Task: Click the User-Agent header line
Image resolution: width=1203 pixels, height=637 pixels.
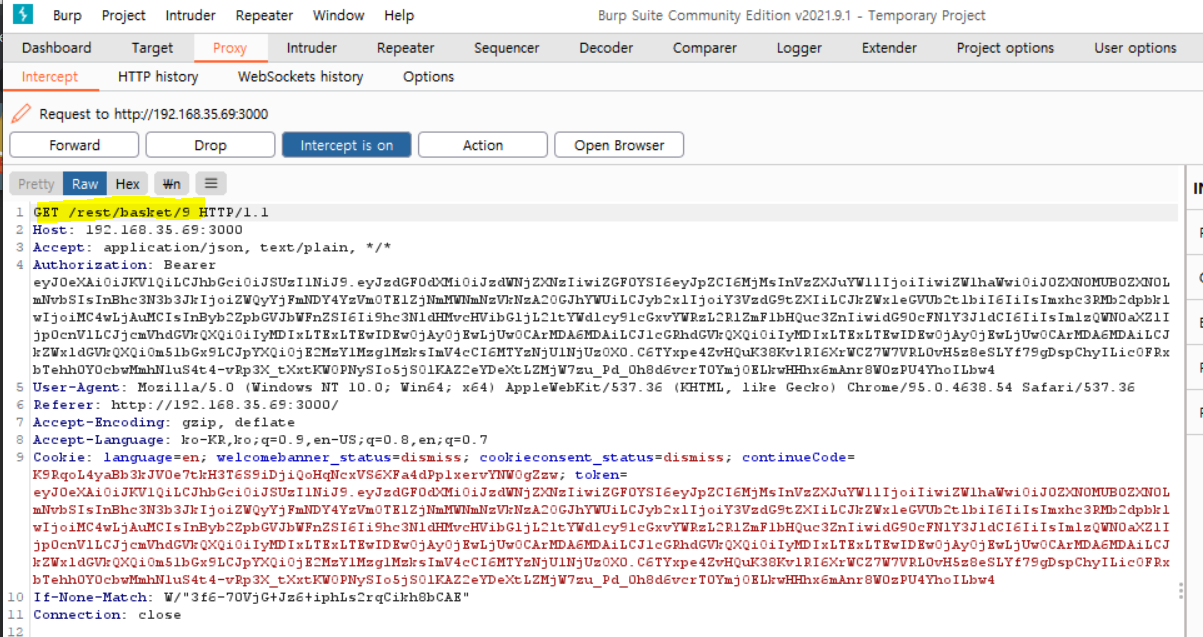Action: click(584, 387)
